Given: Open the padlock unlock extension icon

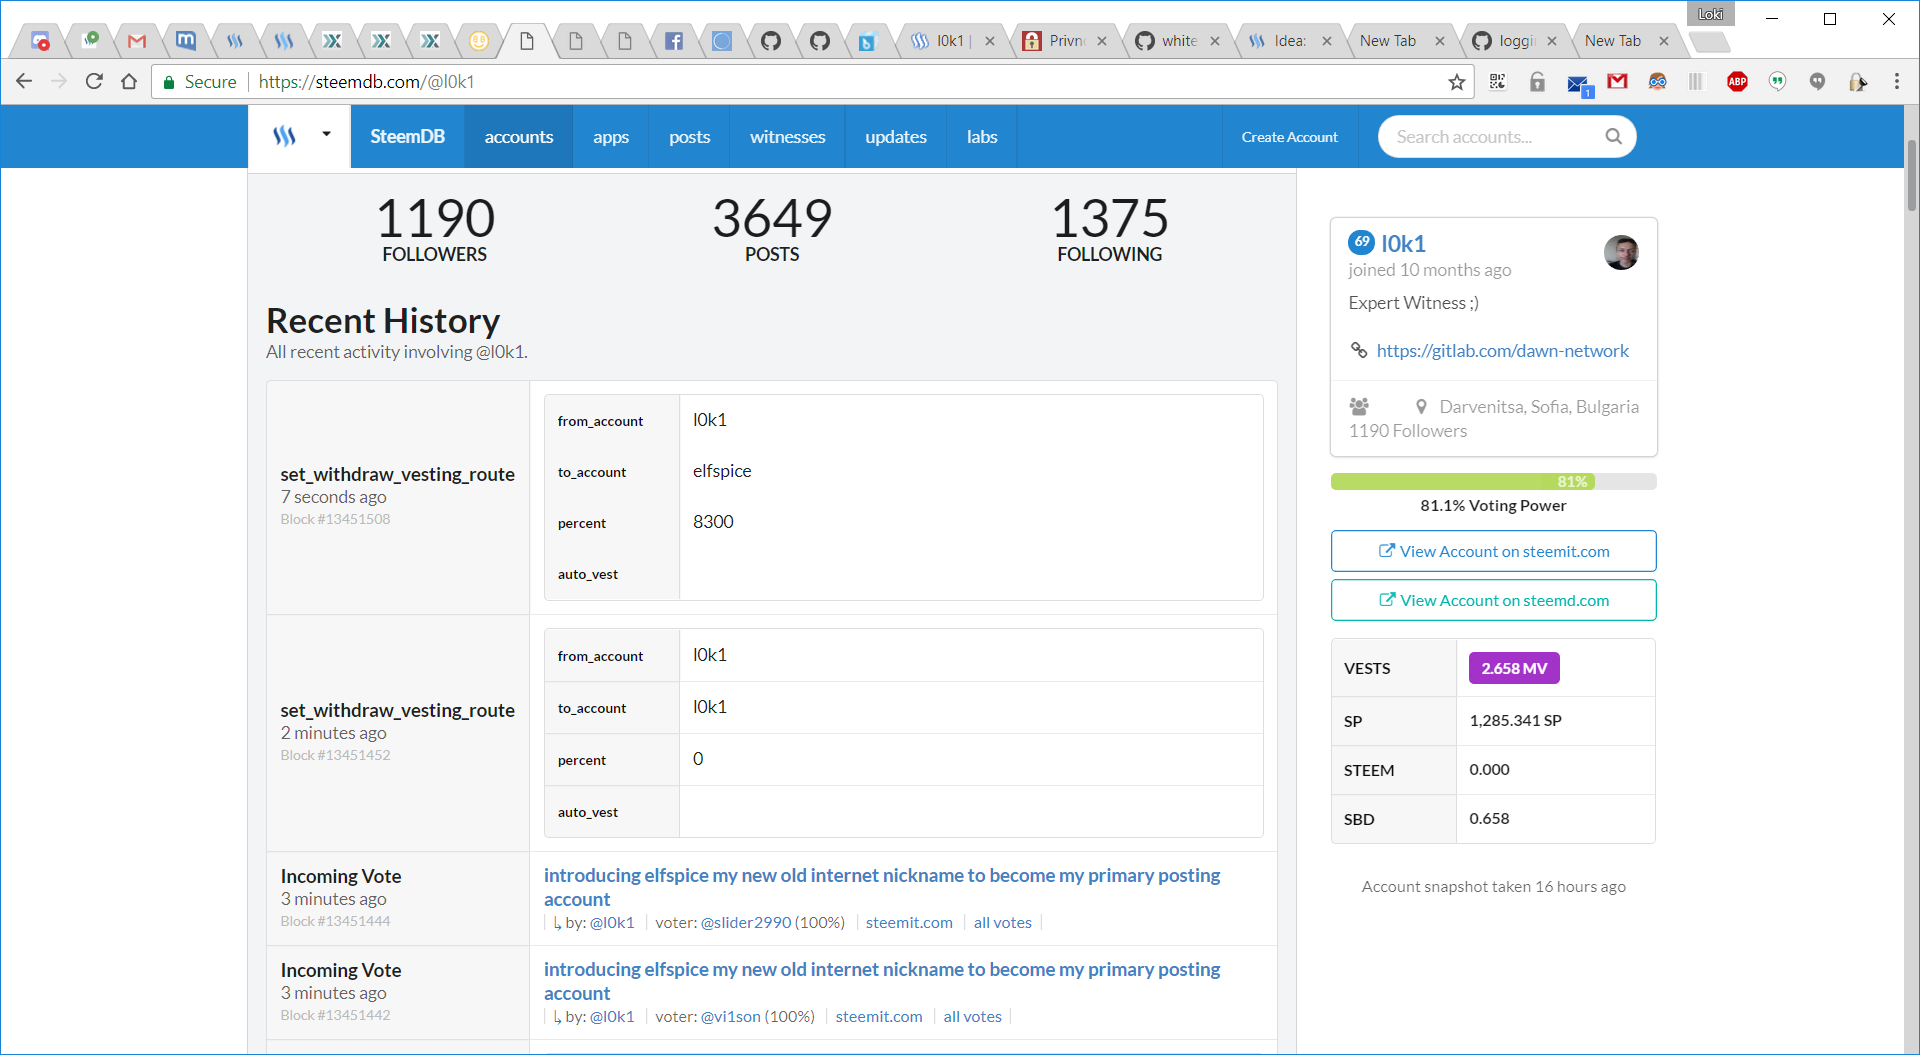Looking at the screenshot, I should pyautogui.click(x=1537, y=82).
